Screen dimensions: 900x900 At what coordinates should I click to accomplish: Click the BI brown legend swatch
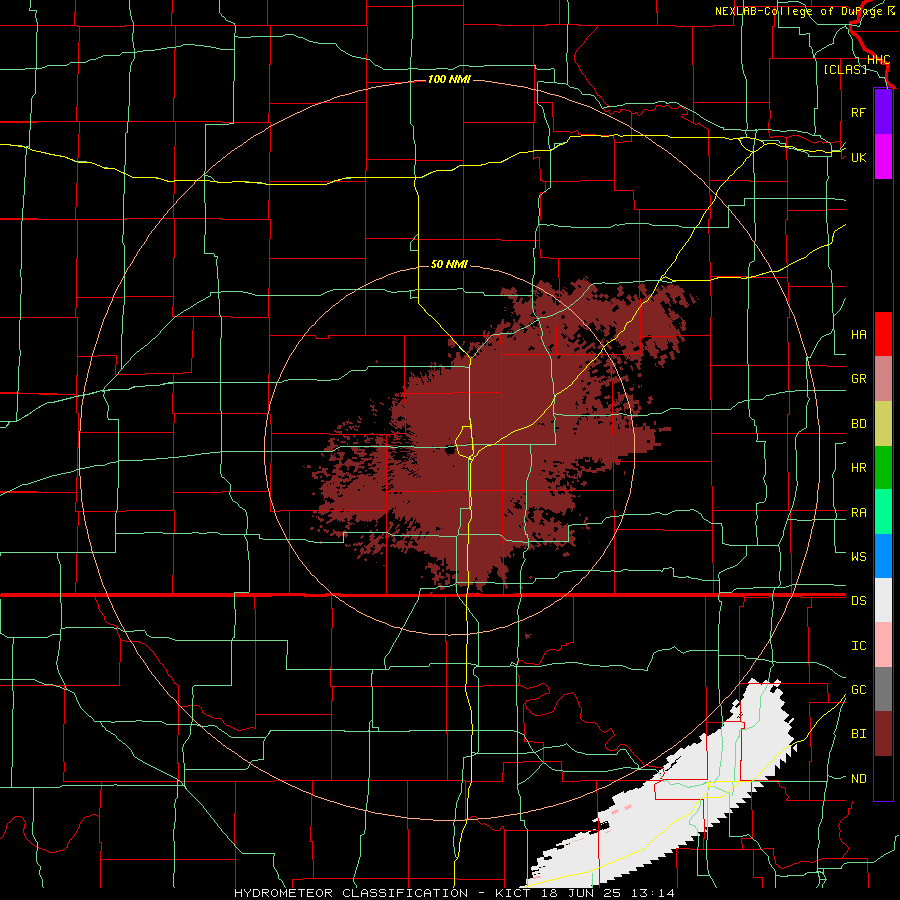coord(883,734)
